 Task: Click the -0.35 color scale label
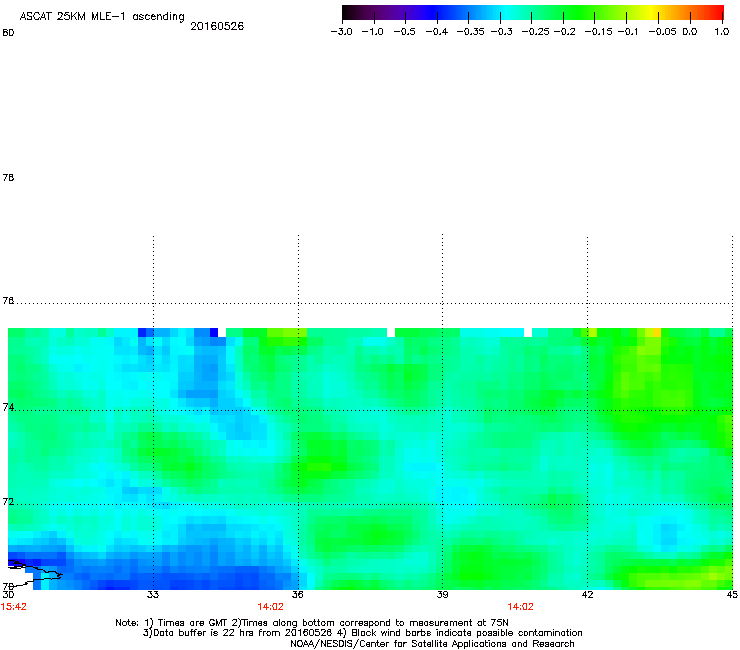pyautogui.click(x=470, y=32)
